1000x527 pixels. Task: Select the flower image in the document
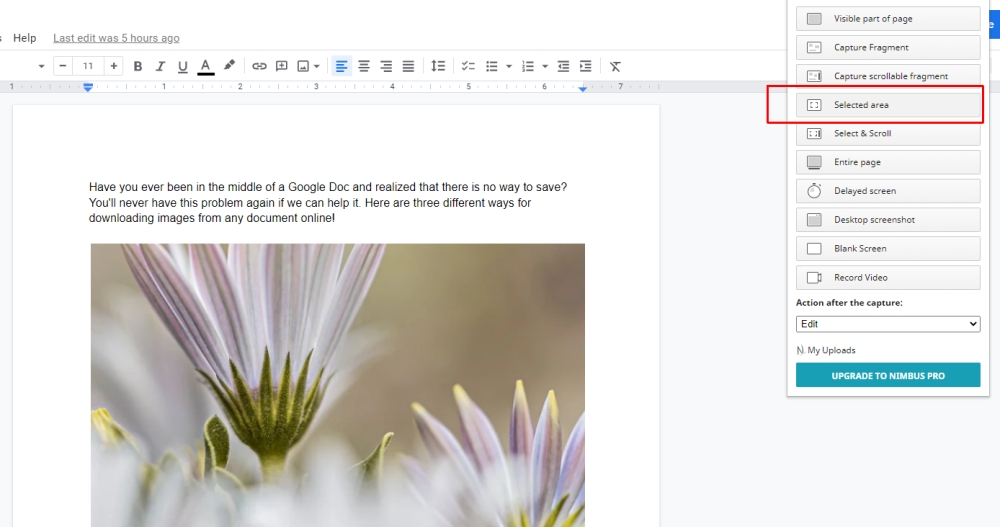click(x=337, y=385)
